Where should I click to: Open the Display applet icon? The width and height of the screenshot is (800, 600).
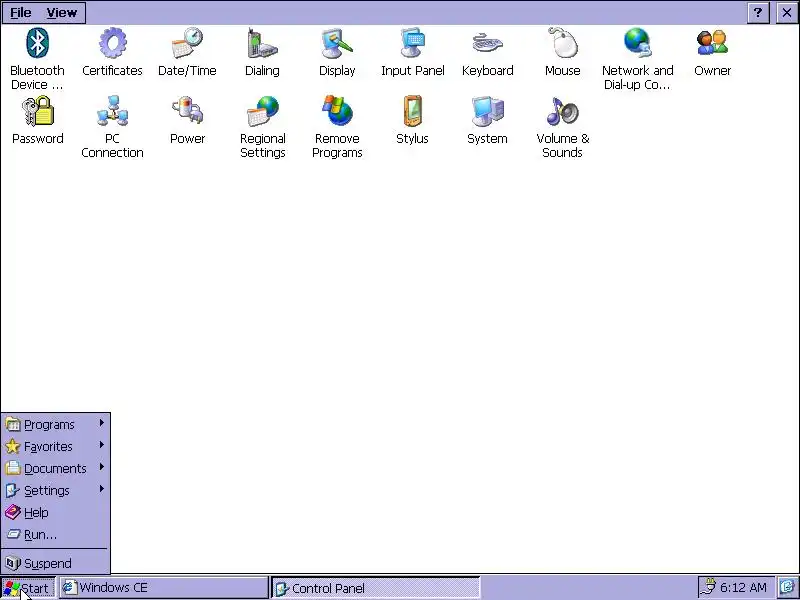(x=337, y=43)
